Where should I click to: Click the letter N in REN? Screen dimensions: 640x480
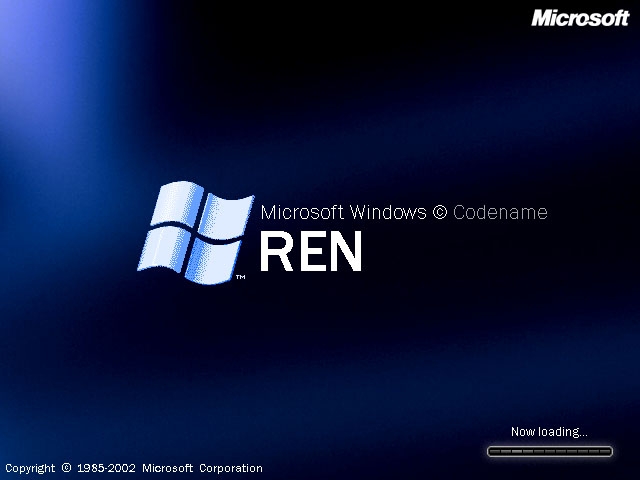343,252
